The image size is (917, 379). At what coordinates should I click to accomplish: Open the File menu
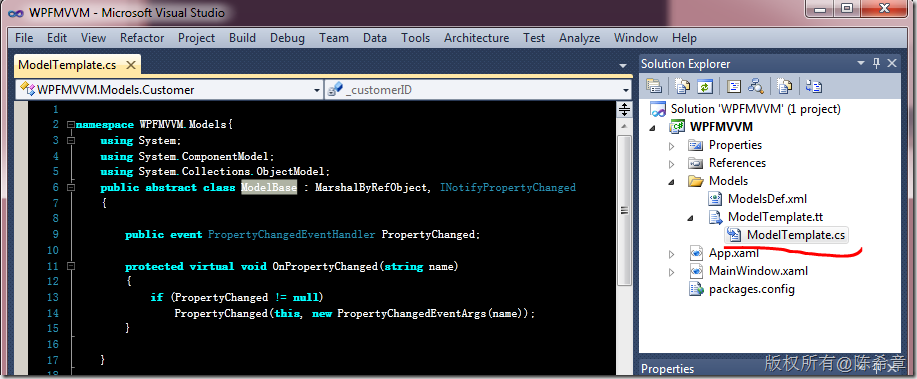[24, 38]
